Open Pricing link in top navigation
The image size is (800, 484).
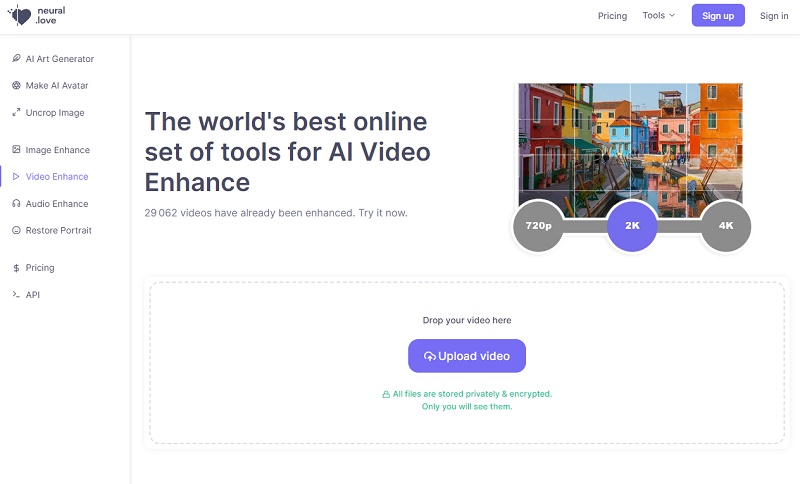(612, 16)
